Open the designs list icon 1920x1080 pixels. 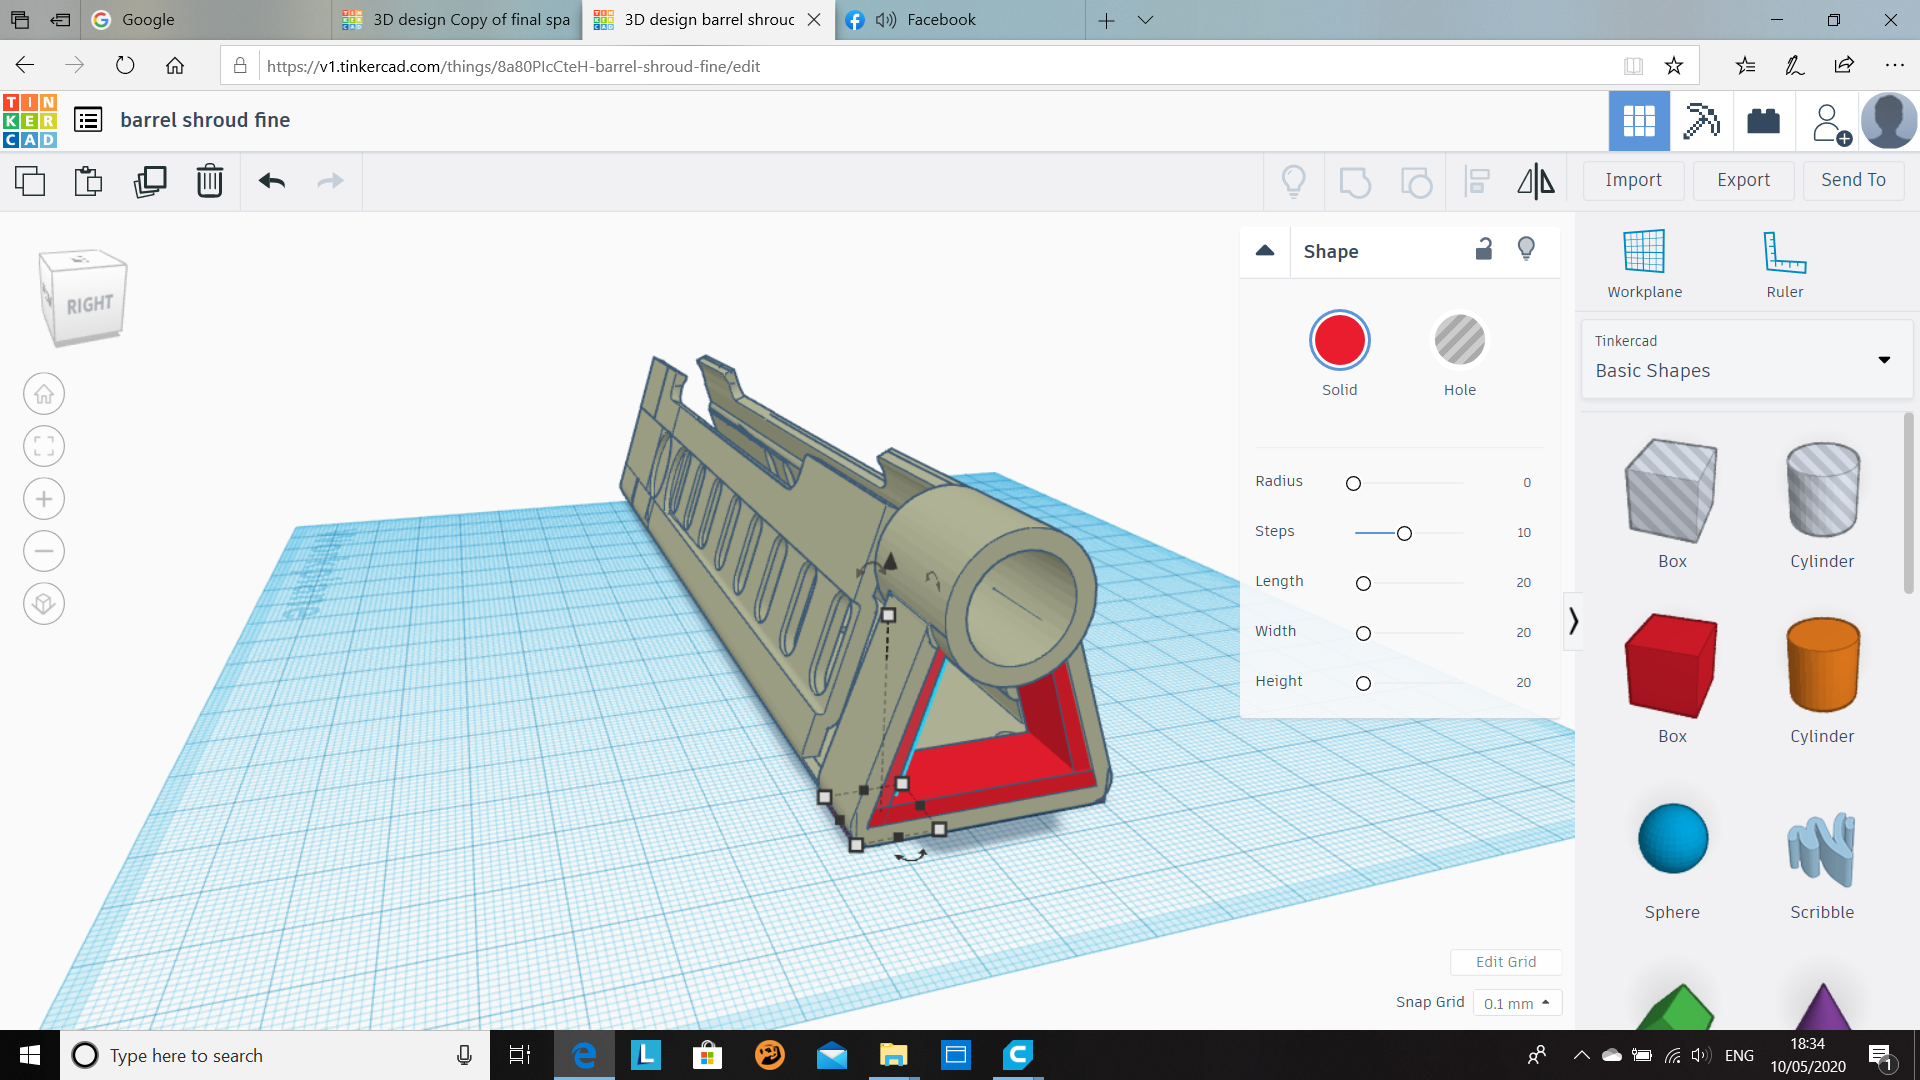coord(88,120)
